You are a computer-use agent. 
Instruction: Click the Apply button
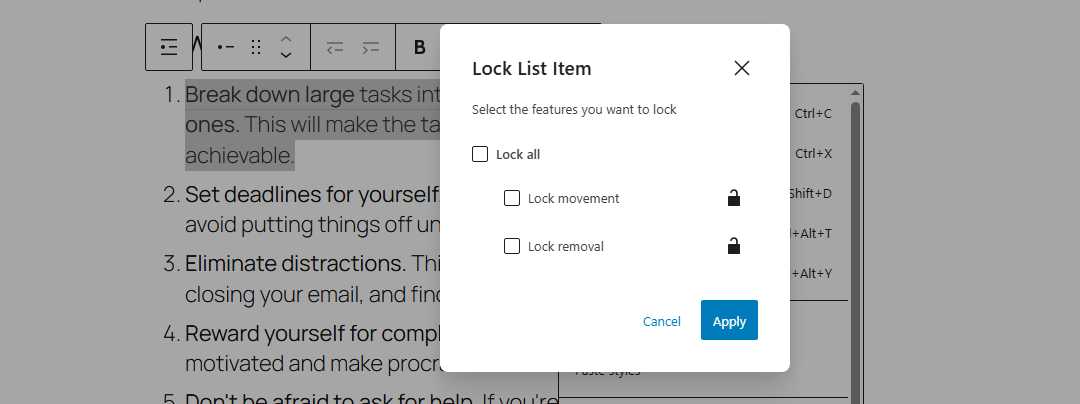pyautogui.click(x=729, y=320)
